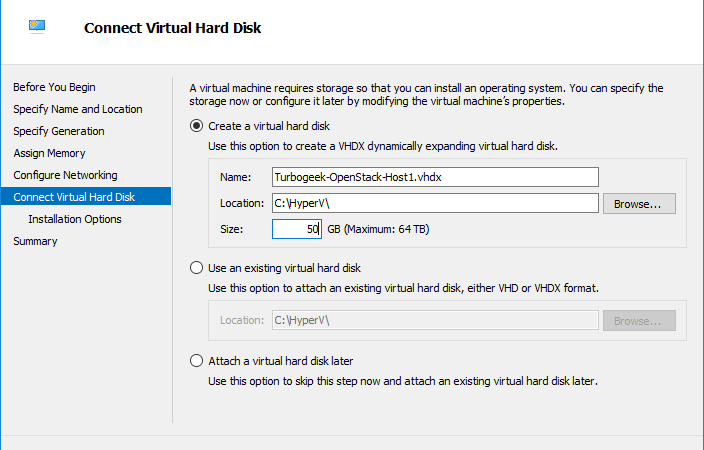Click the new disk Location path field
The height and width of the screenshot is (450, 704).
[x=435, y=203]
